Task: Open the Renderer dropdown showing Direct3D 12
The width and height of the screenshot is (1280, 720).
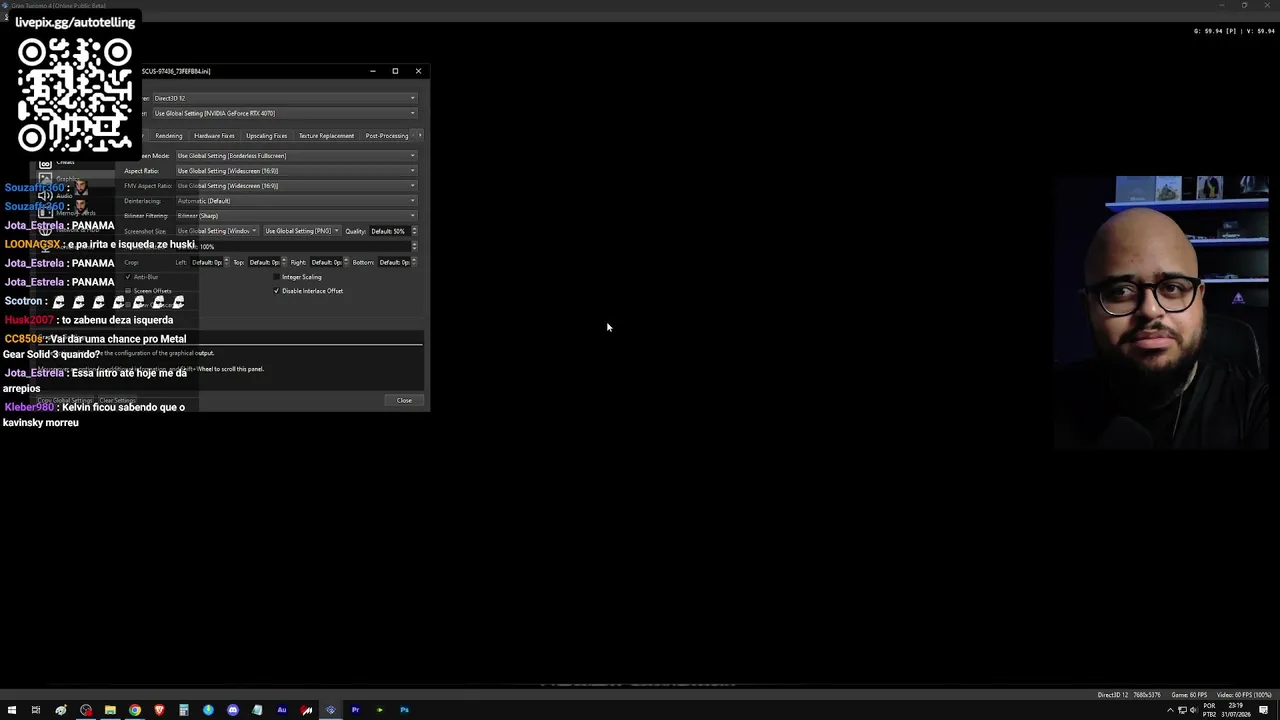Action: [x=284, y=98]
